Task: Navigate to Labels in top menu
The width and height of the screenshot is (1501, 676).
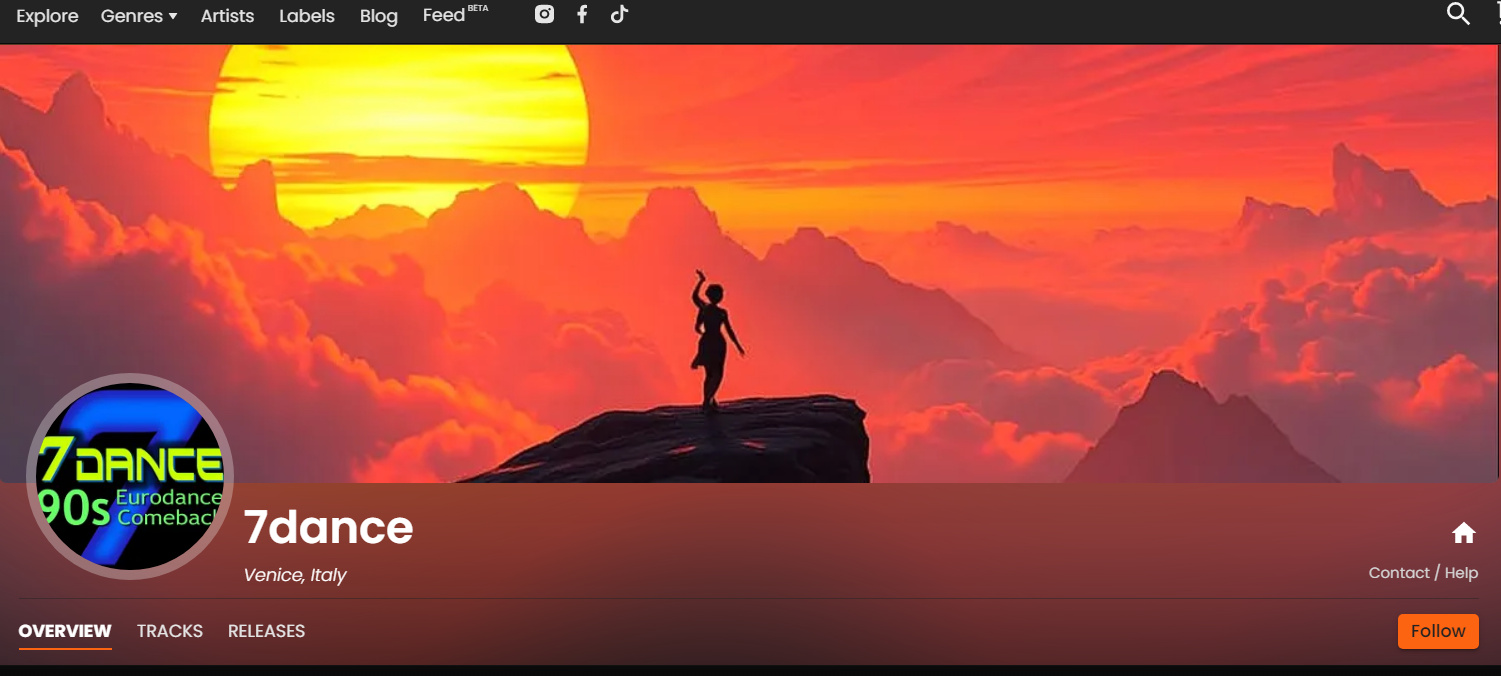Action: click(306, 16)
